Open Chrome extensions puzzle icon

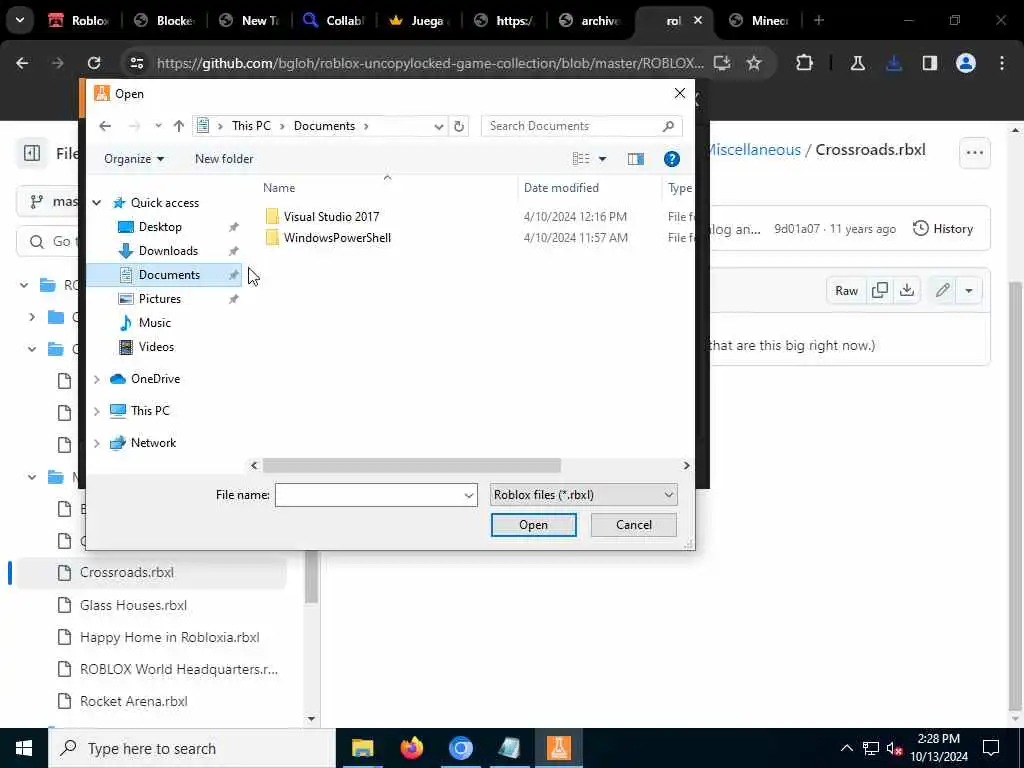click(804, 63)
